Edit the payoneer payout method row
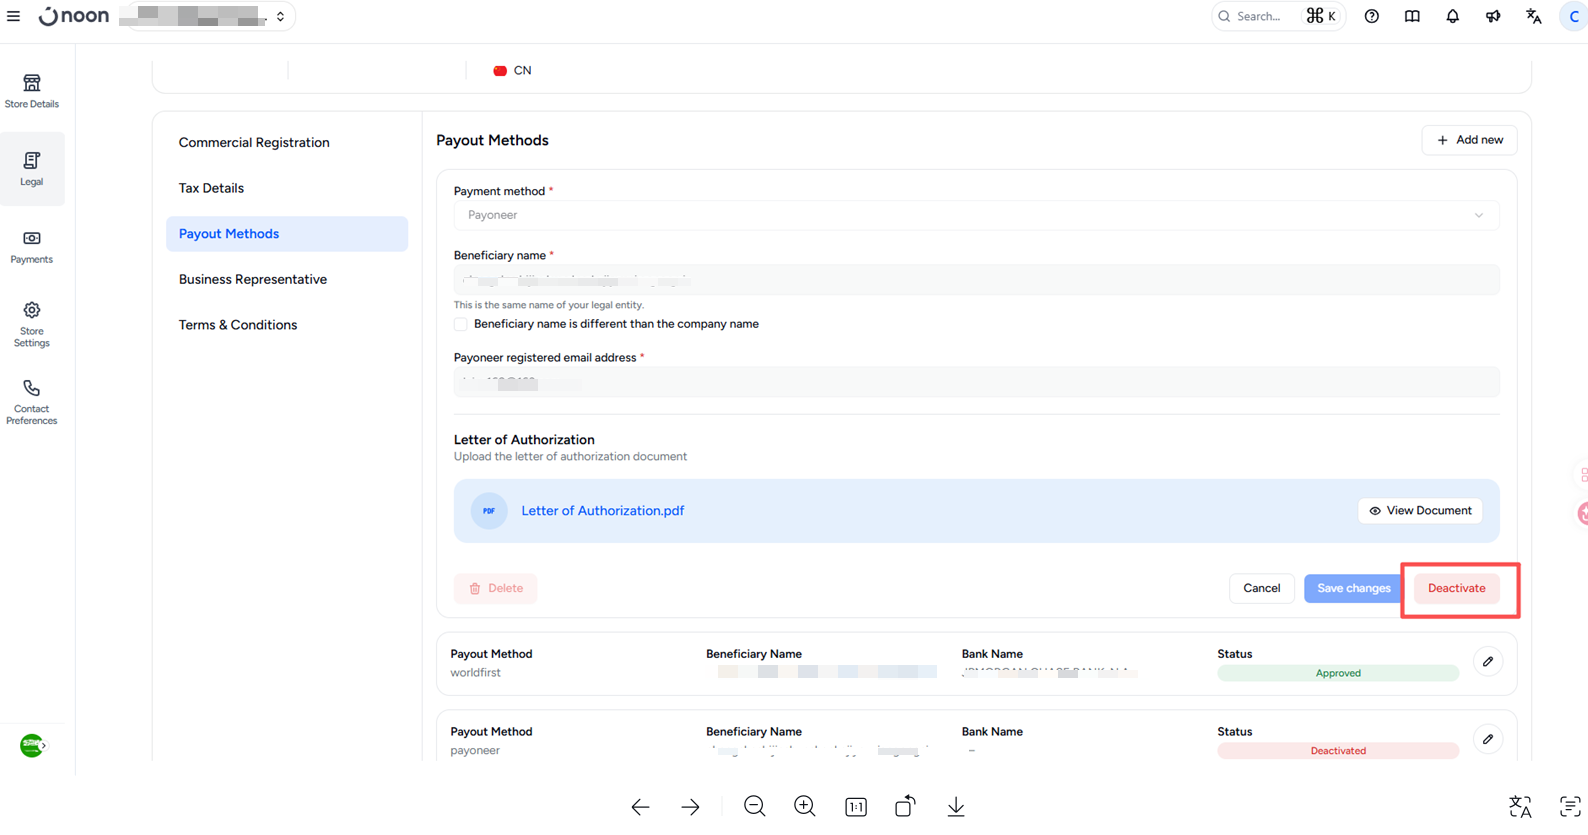Viewport: 1588px width, 835px height. click(x=1488, y=739)
